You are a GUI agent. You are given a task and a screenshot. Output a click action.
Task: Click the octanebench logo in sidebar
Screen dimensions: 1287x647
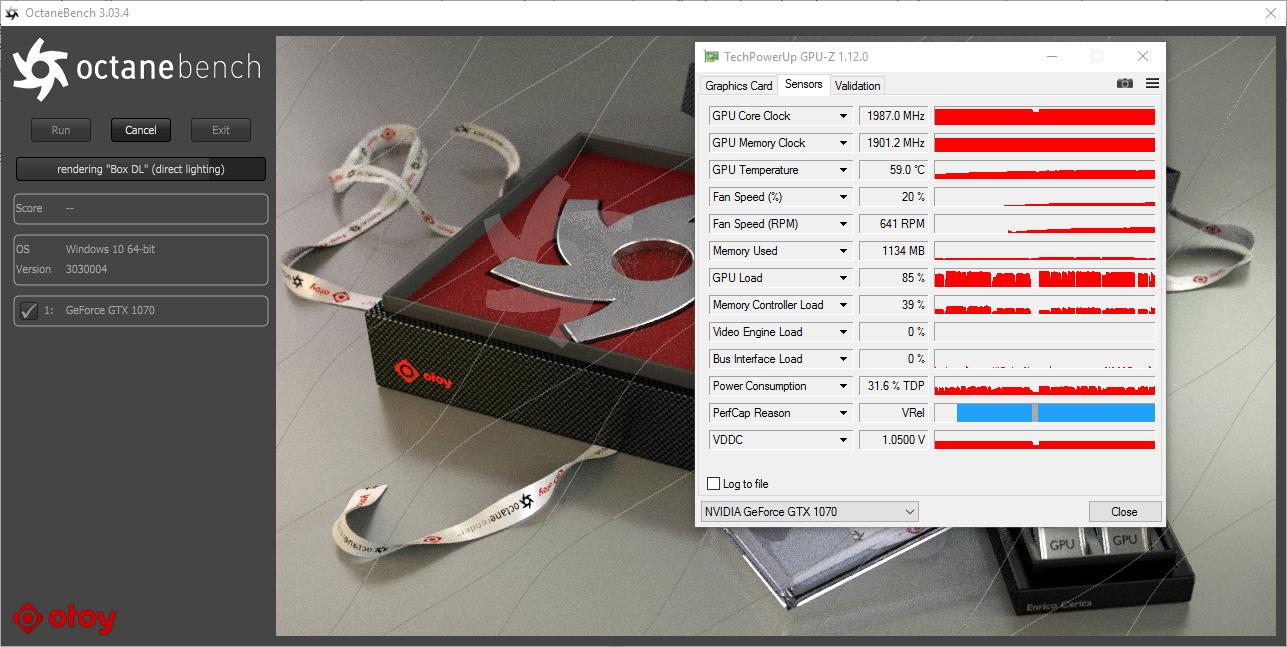[x=136, y=69]
